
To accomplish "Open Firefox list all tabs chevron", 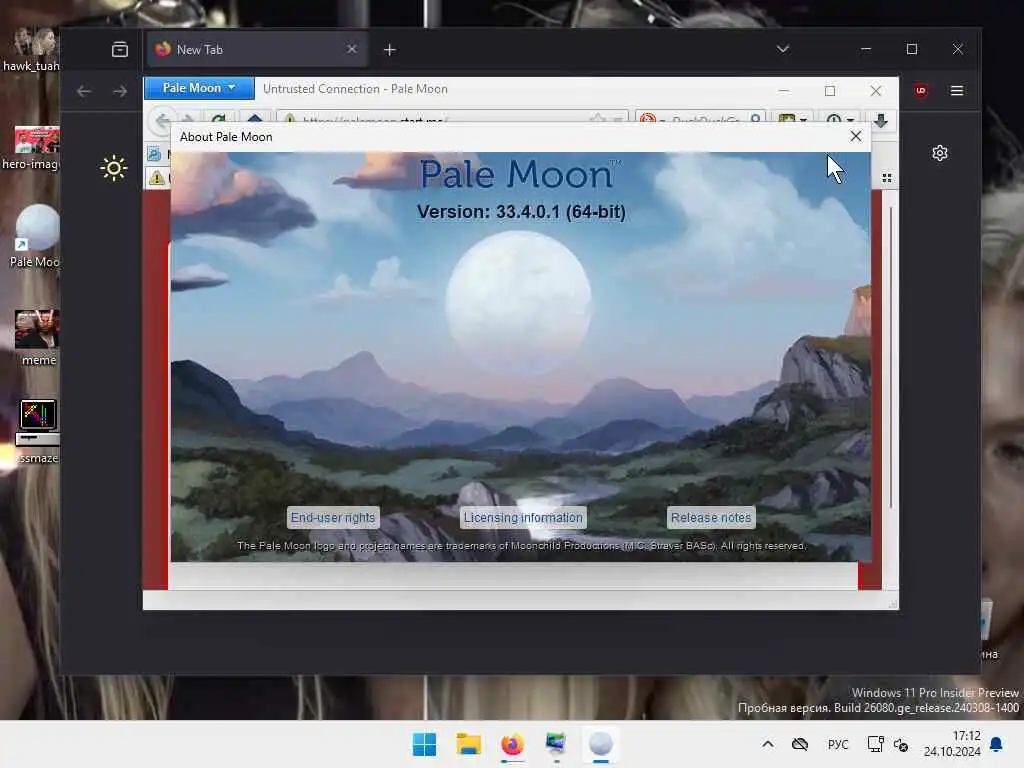I will [x=783, y=49].
